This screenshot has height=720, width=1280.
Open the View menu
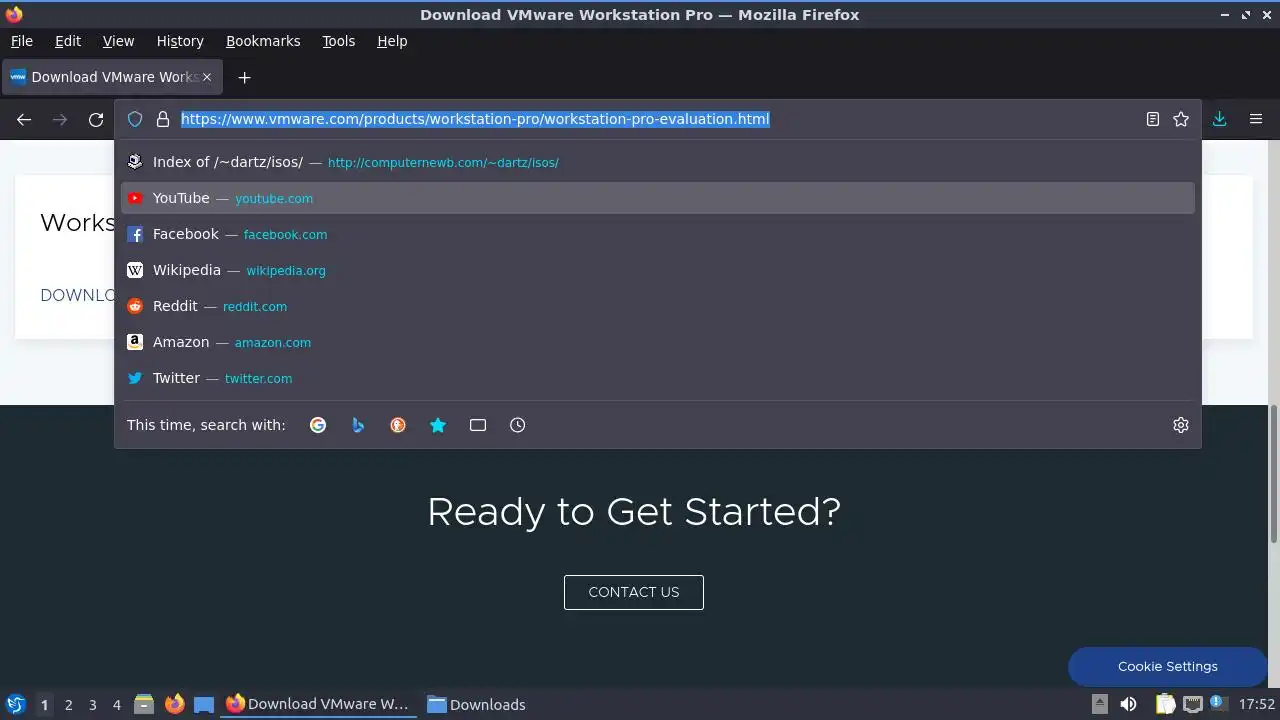[x=118, y=41]
